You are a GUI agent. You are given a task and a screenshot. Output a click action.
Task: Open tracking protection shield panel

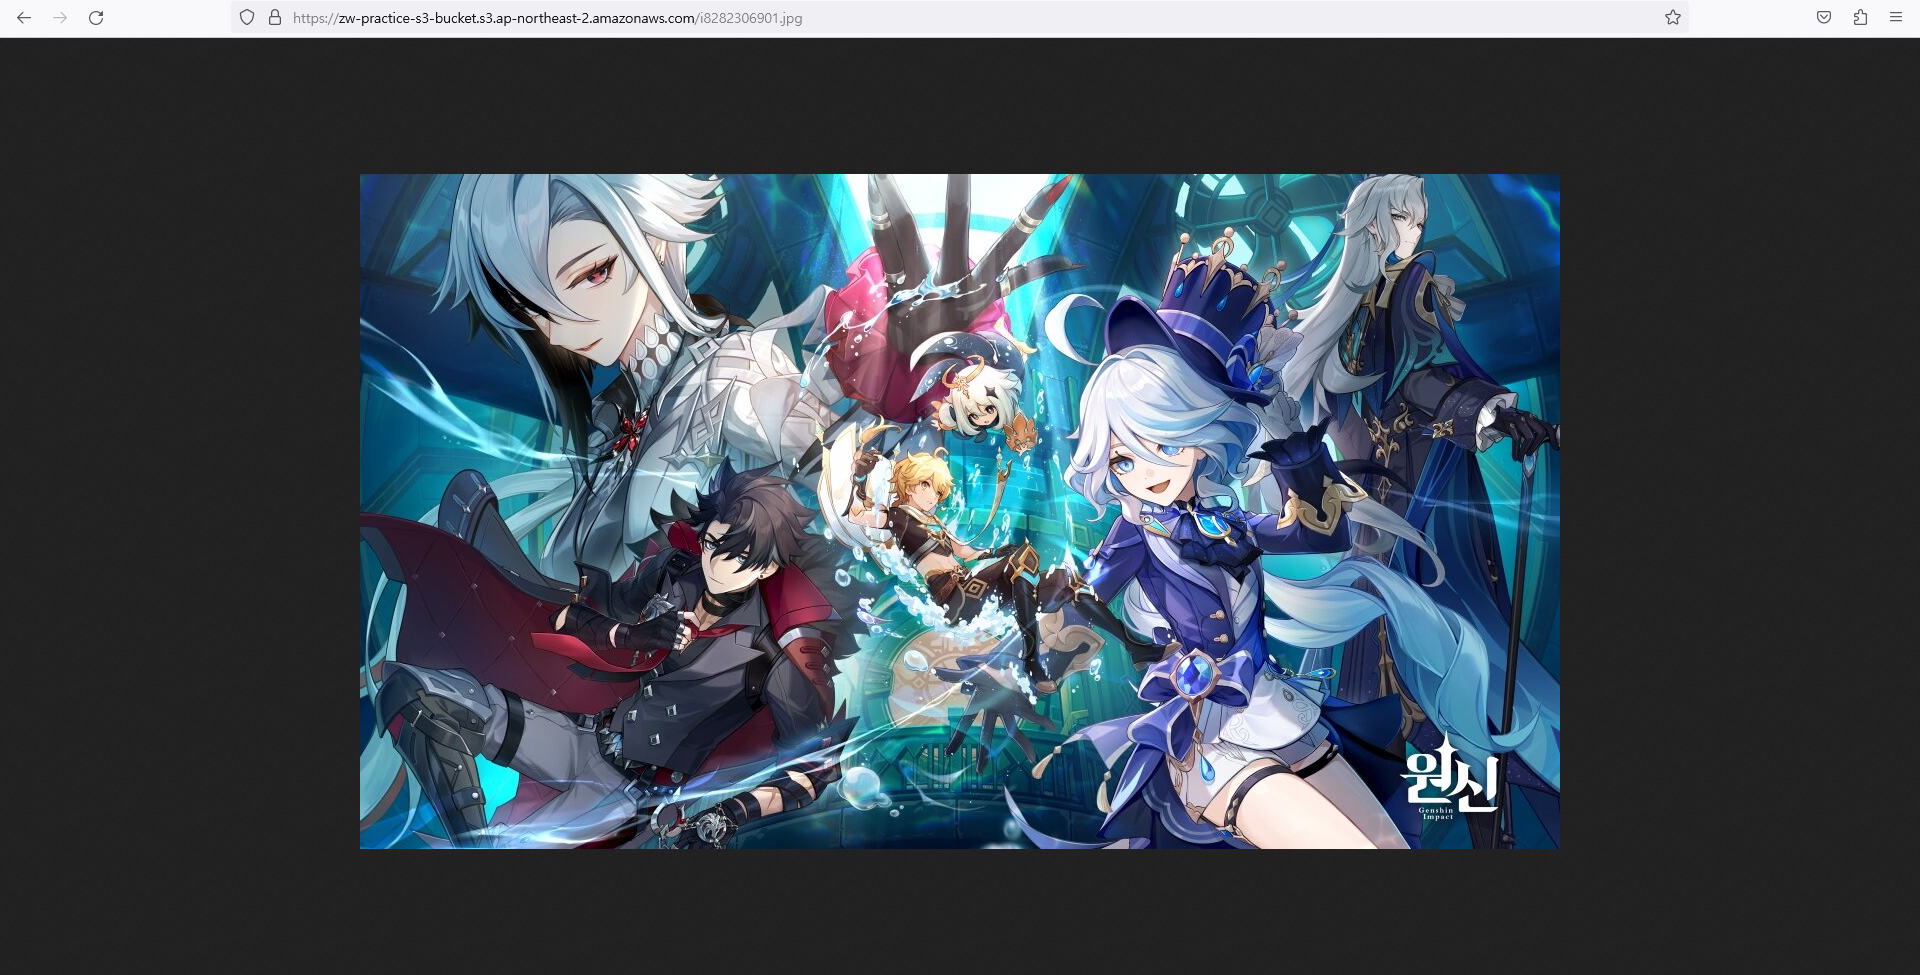[x=247, y=18]
